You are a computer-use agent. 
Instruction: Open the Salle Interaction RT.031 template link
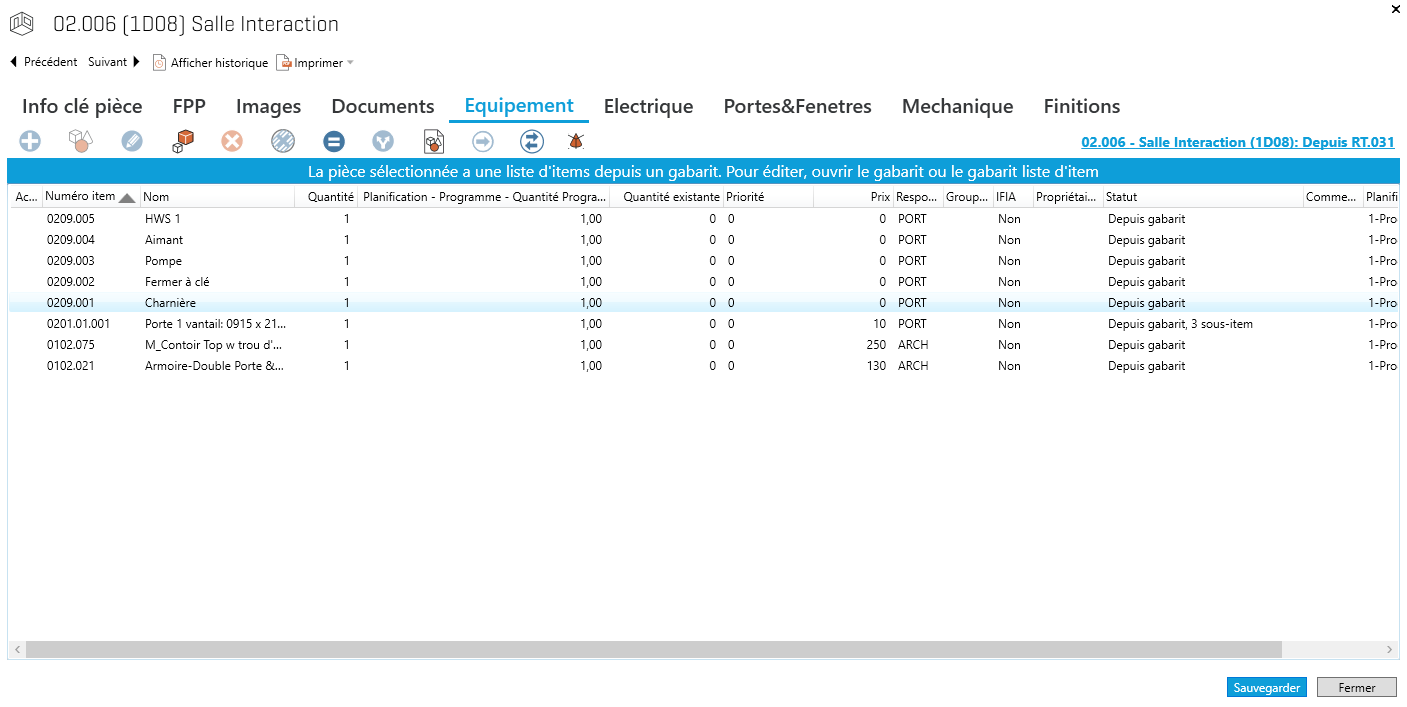1237,143
